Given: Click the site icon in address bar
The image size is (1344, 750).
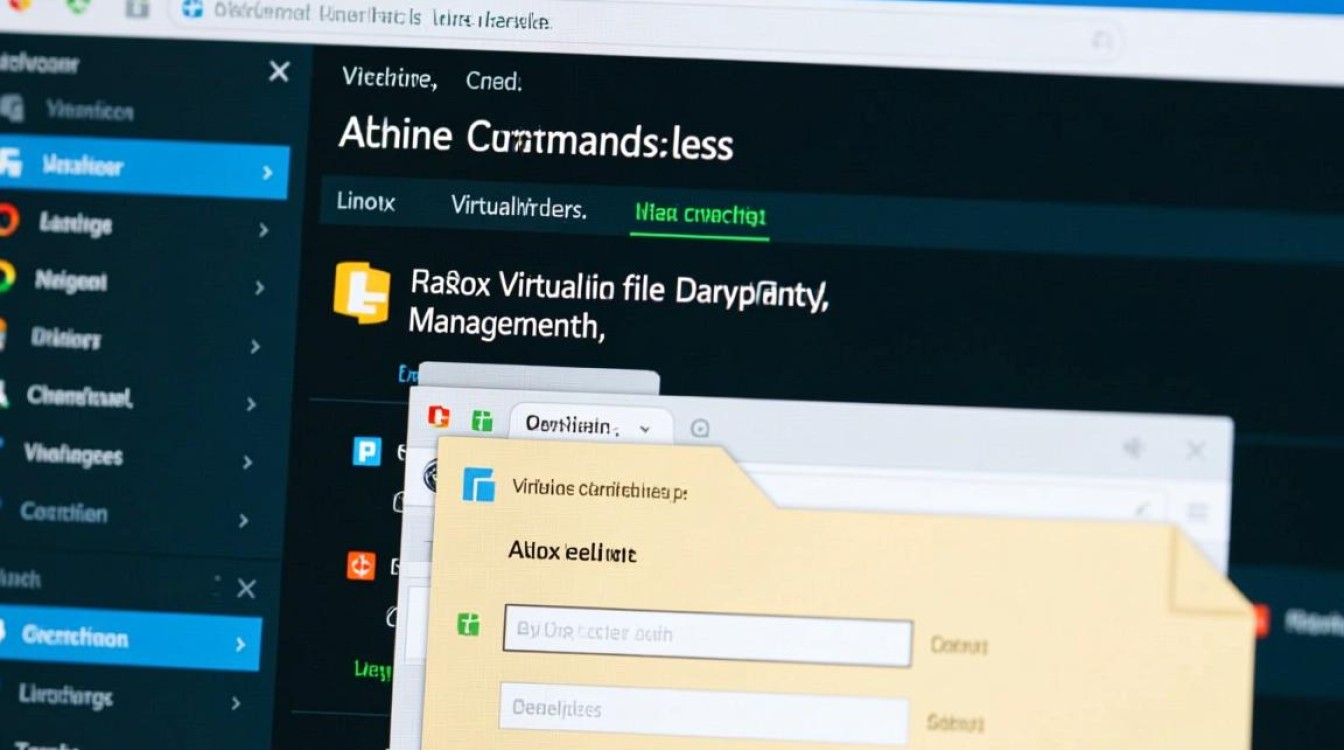Looking at the screenshot, I should point(193,11).
